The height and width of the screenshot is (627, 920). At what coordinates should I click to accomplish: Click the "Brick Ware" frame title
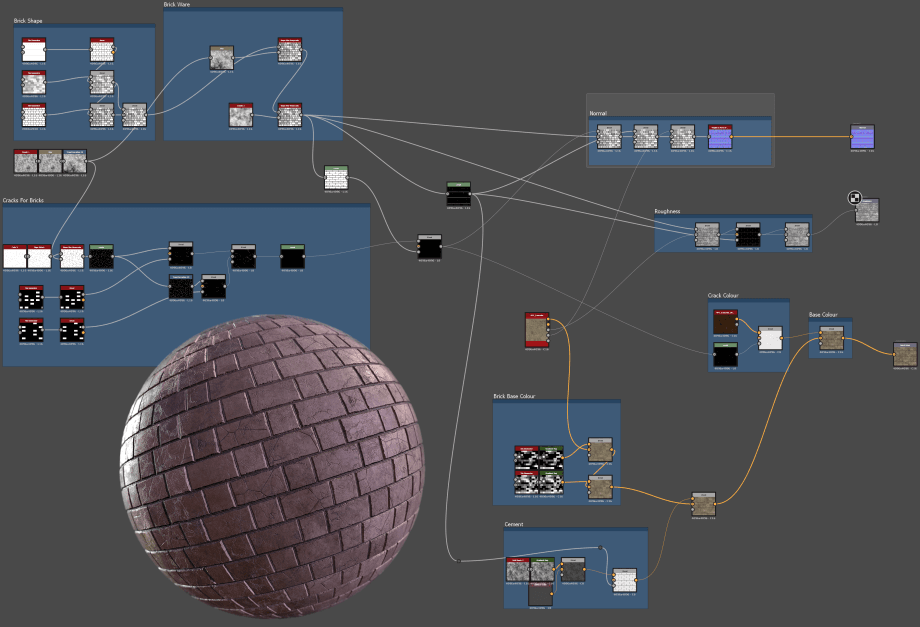[177, 4]
